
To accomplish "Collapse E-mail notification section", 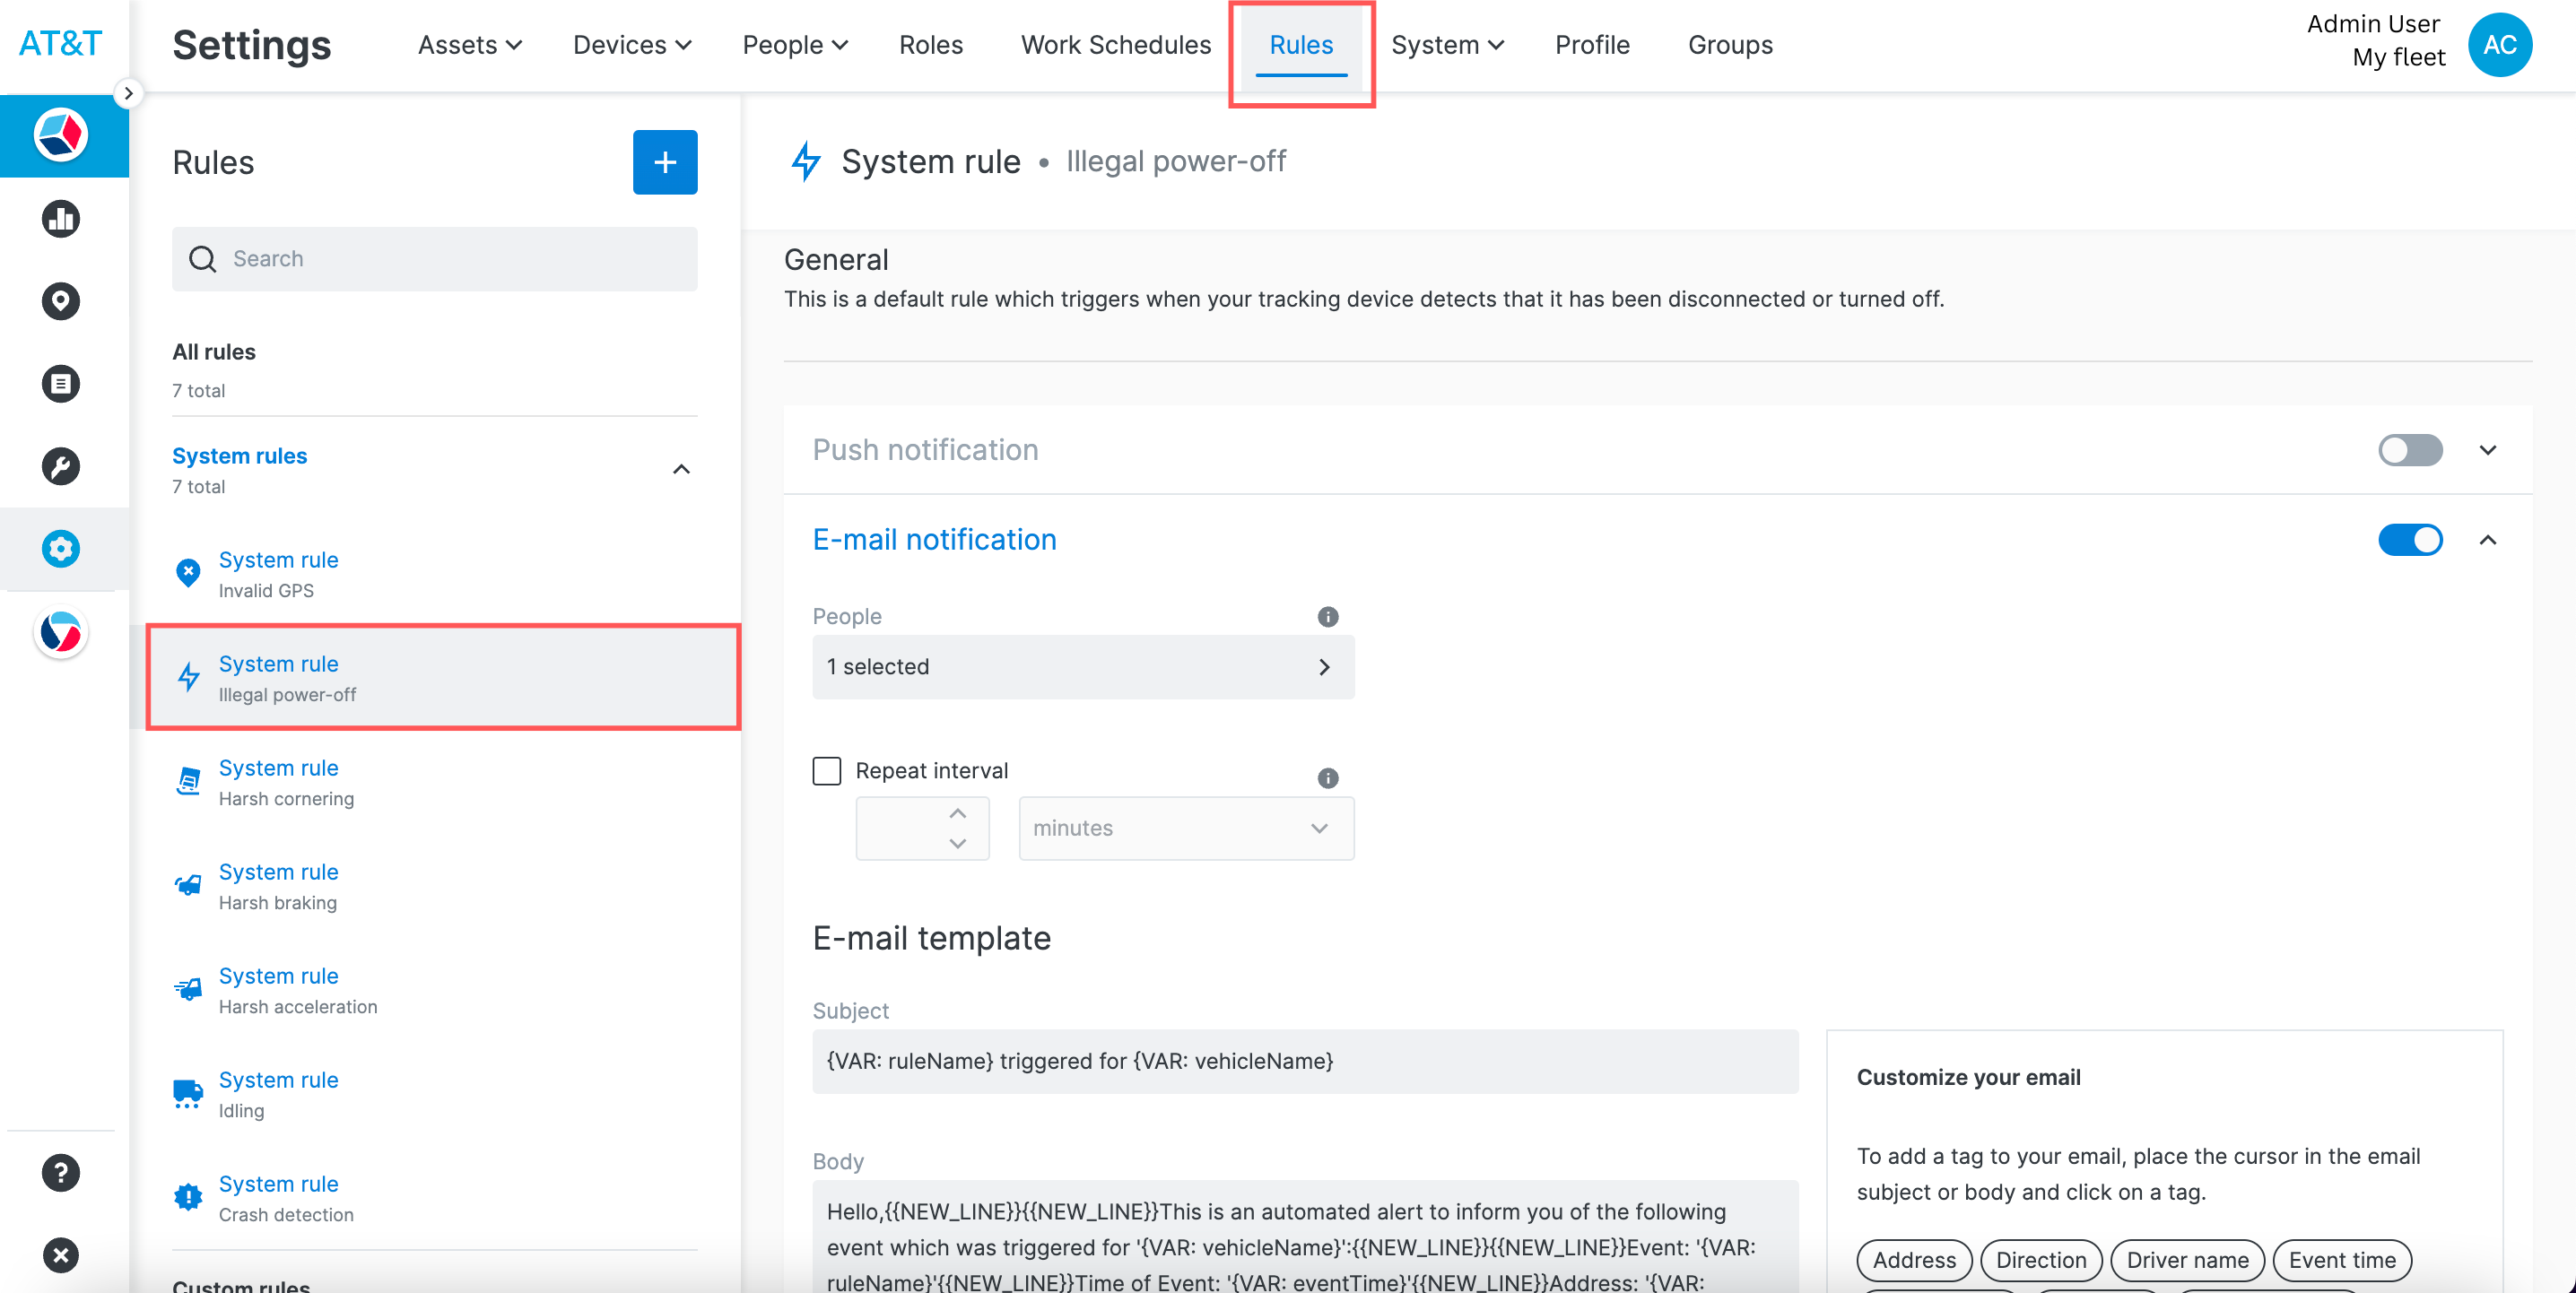I will (x=2488, y=540).
